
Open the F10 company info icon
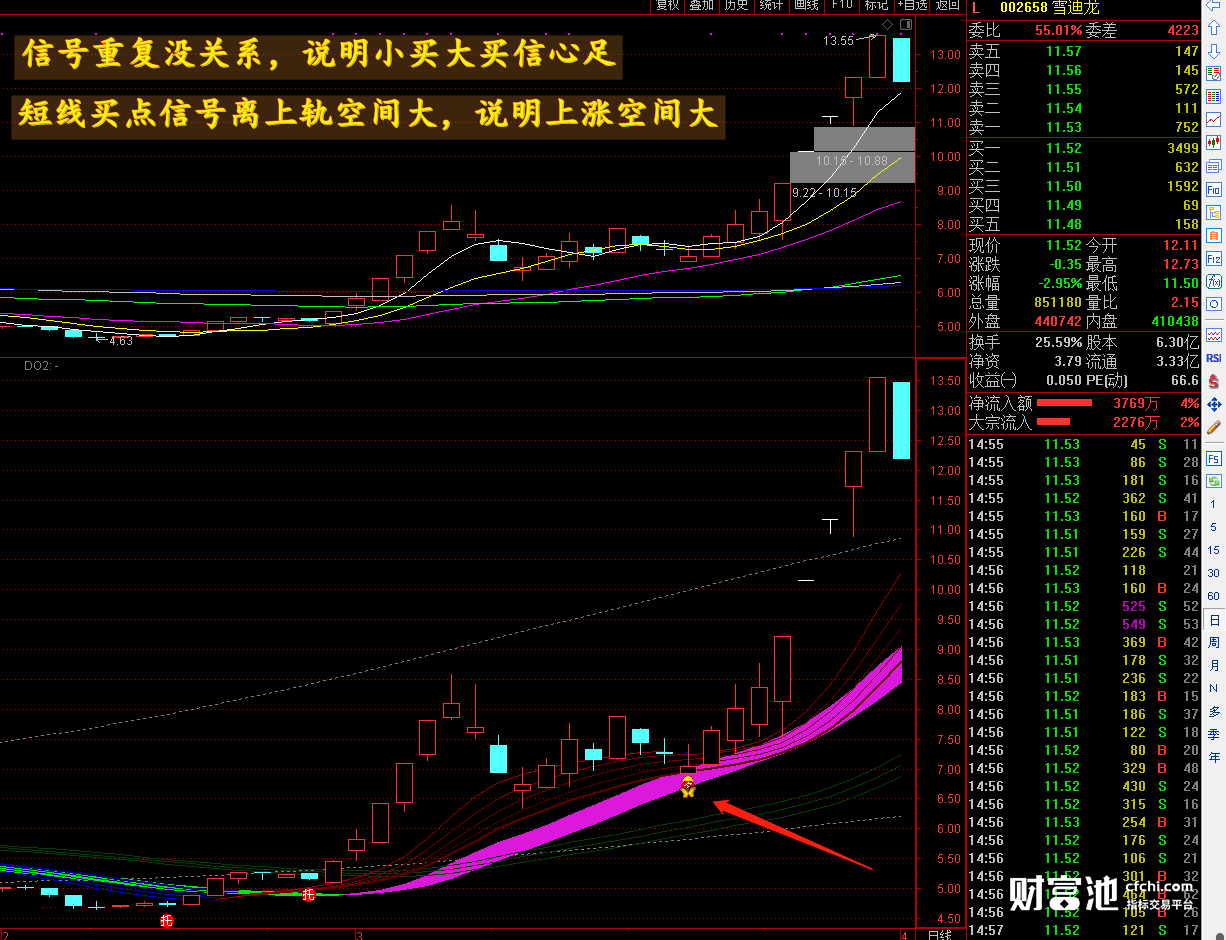(x=1214, y=189)
